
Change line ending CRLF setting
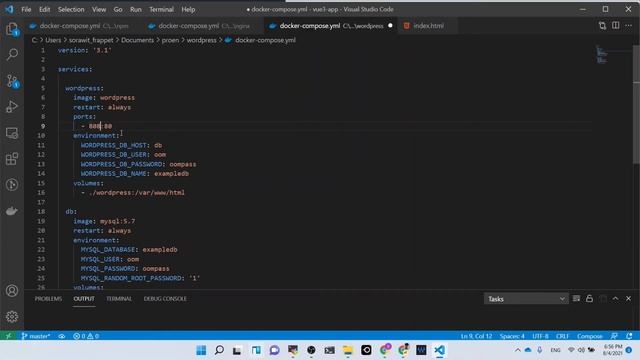click(562, 336)
